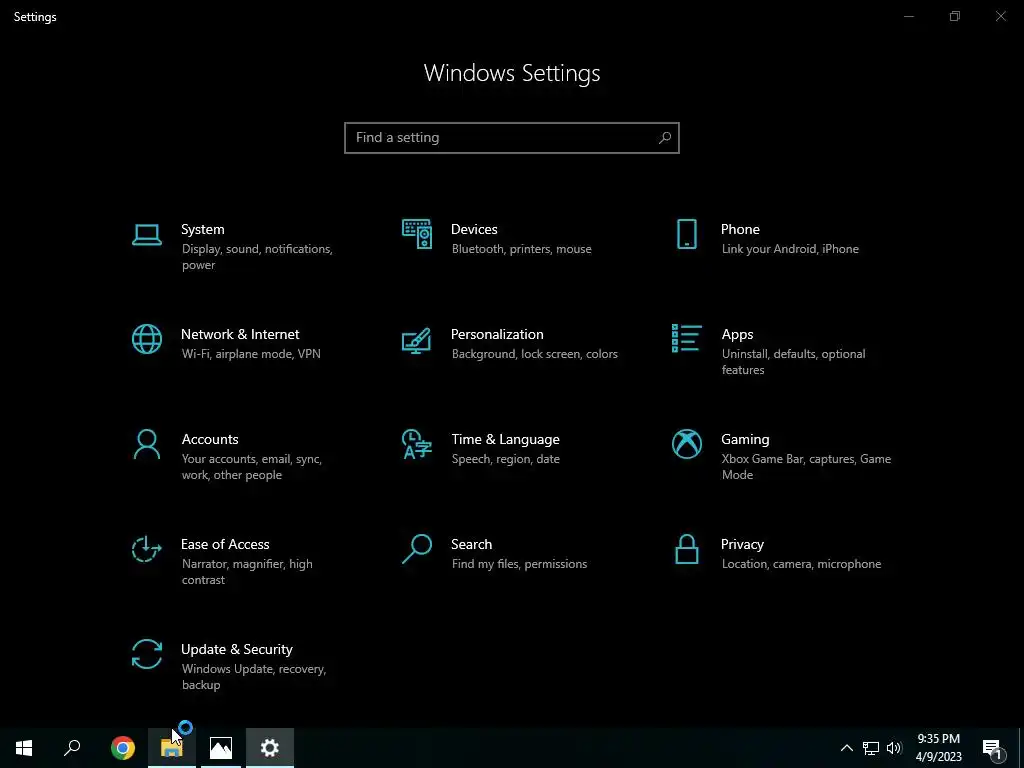Screen dimensions: 1024x768
Task: Click the taskbar search magnifier
Action: pyautogui.click(x=72, y=748)
